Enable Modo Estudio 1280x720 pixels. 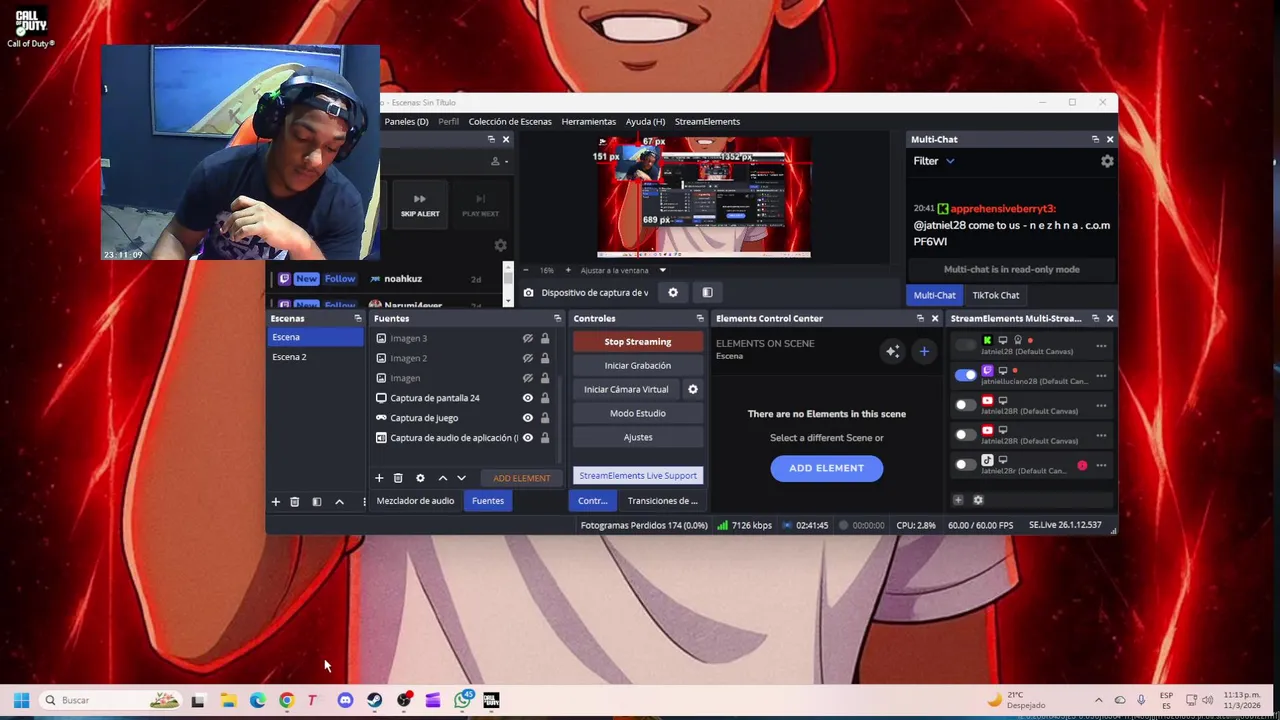[638, 413]
